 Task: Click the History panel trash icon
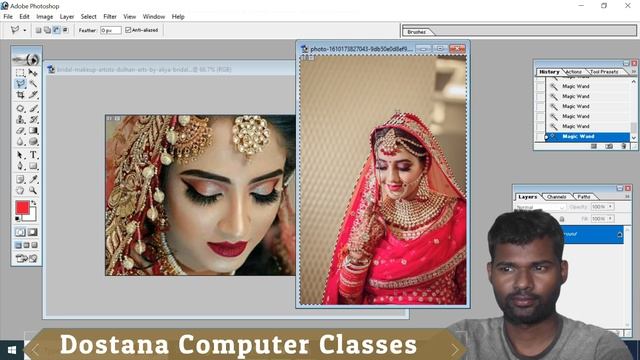coord(624,146)
